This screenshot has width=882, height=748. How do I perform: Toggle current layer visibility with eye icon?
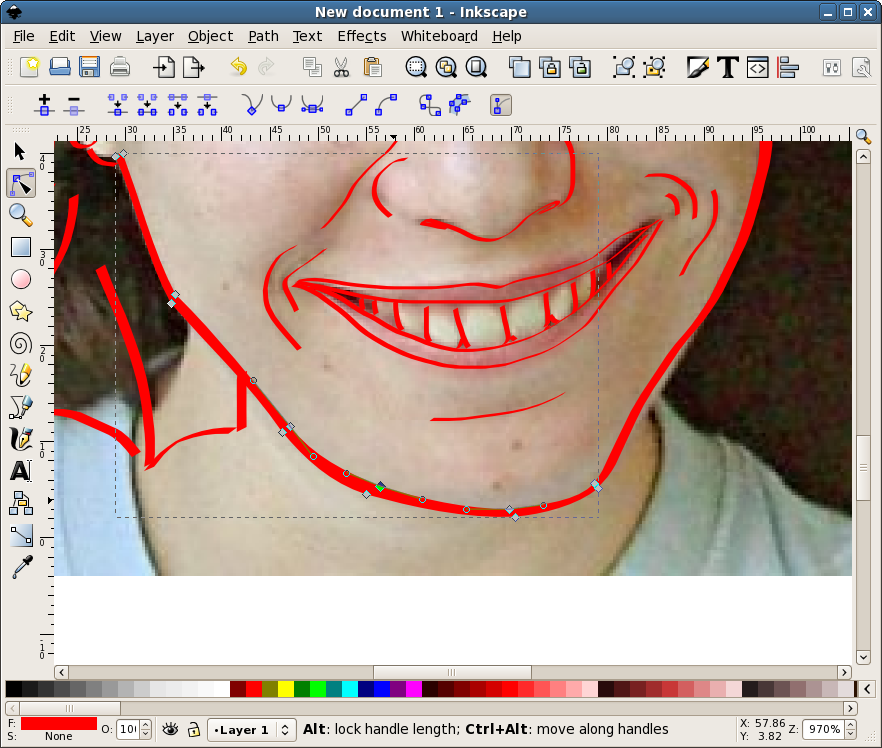(170, 729)
